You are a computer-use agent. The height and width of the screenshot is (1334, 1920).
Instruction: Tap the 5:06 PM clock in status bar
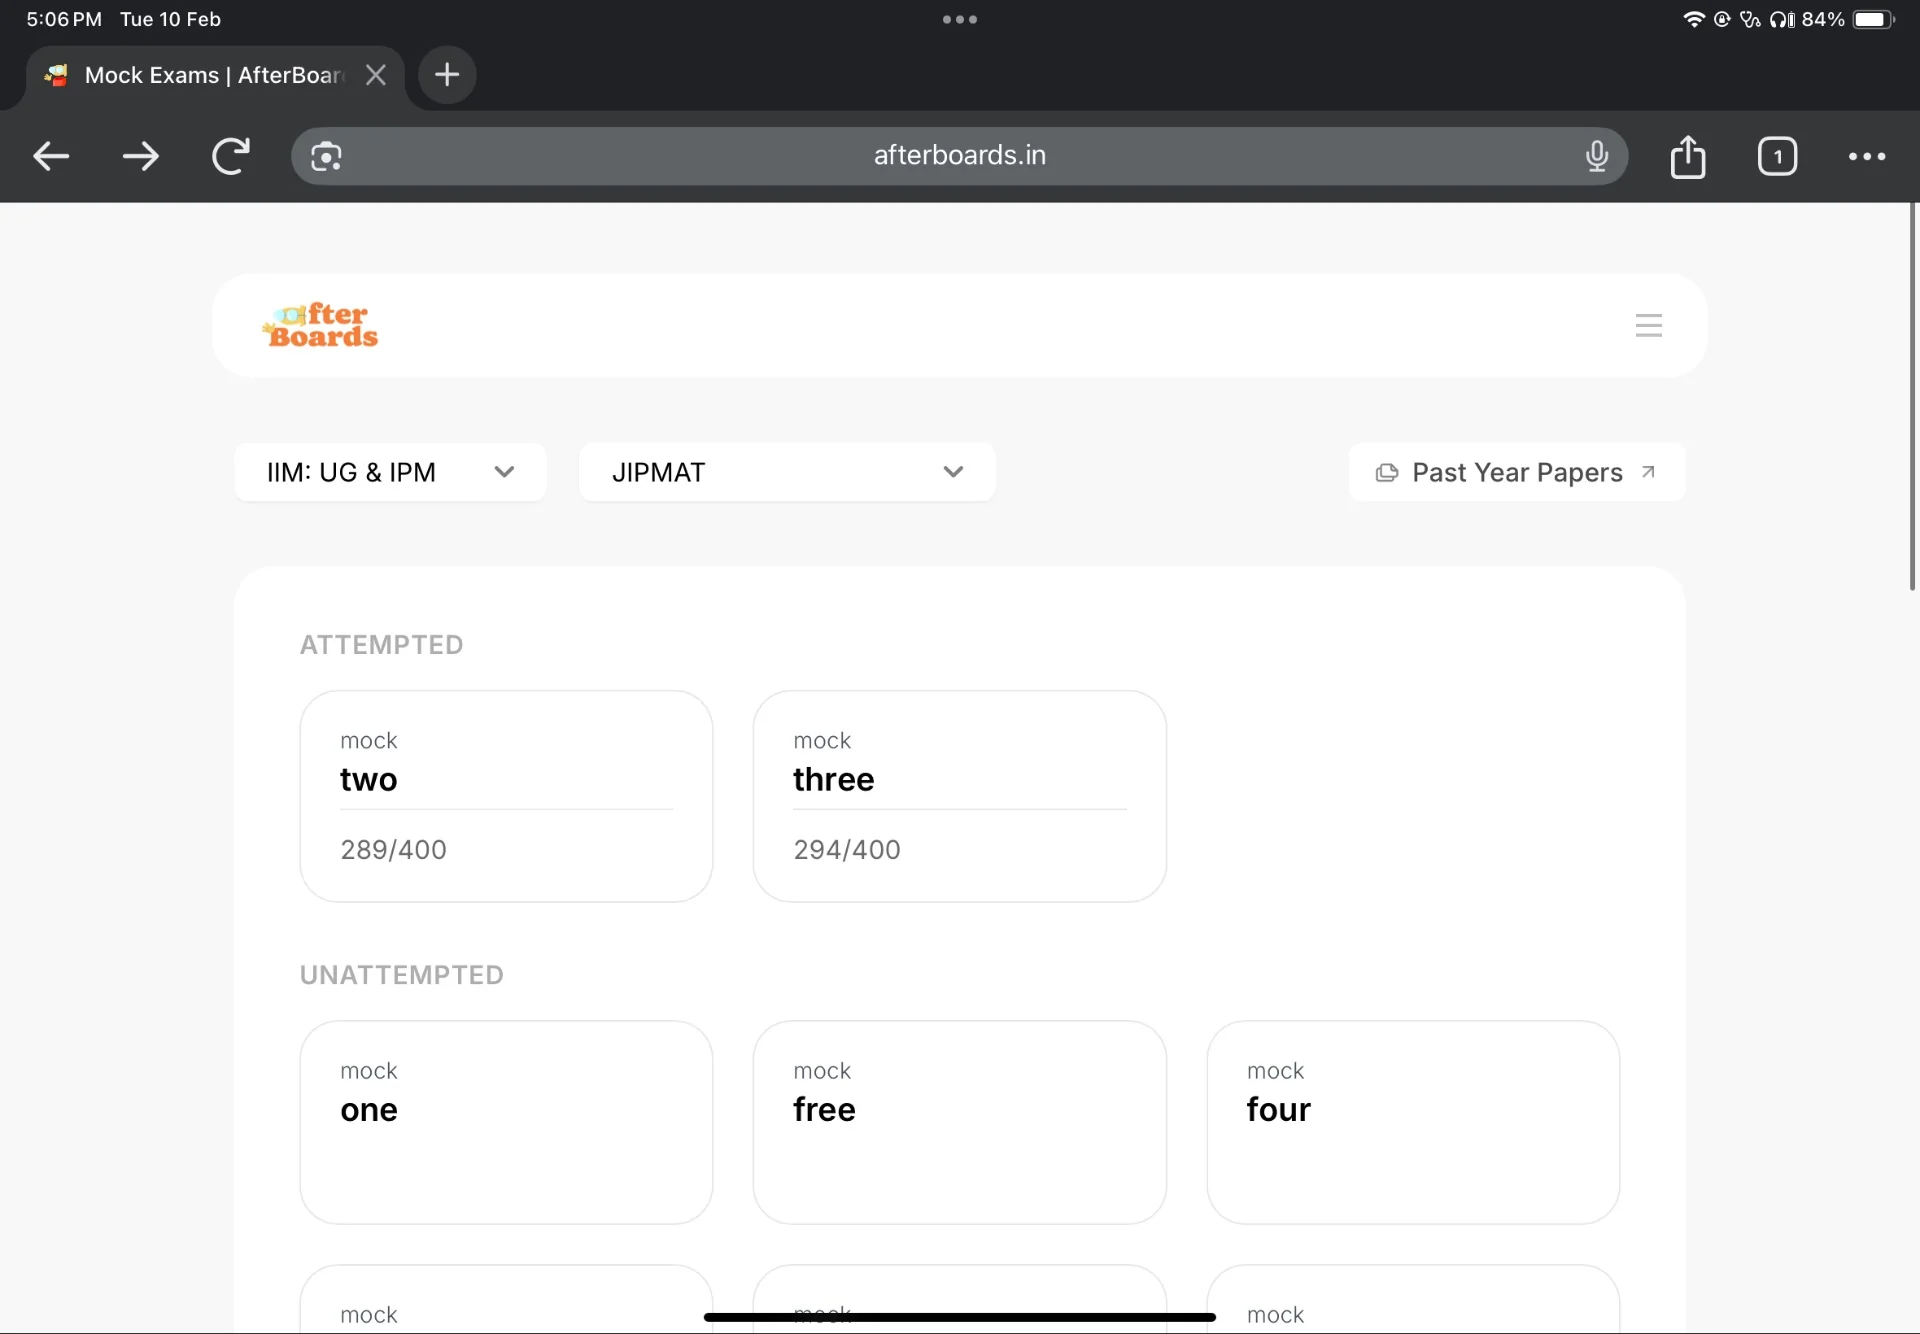click(64, 19)
